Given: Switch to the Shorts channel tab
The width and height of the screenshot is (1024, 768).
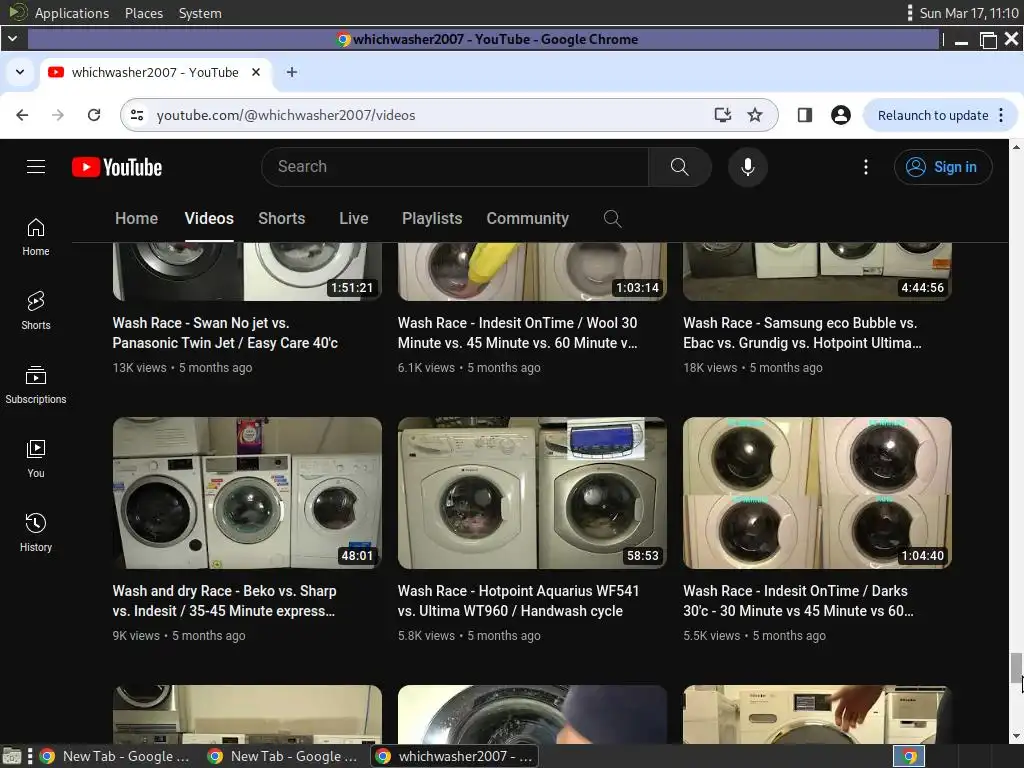Looking at the screenshot, I should 281,218.
